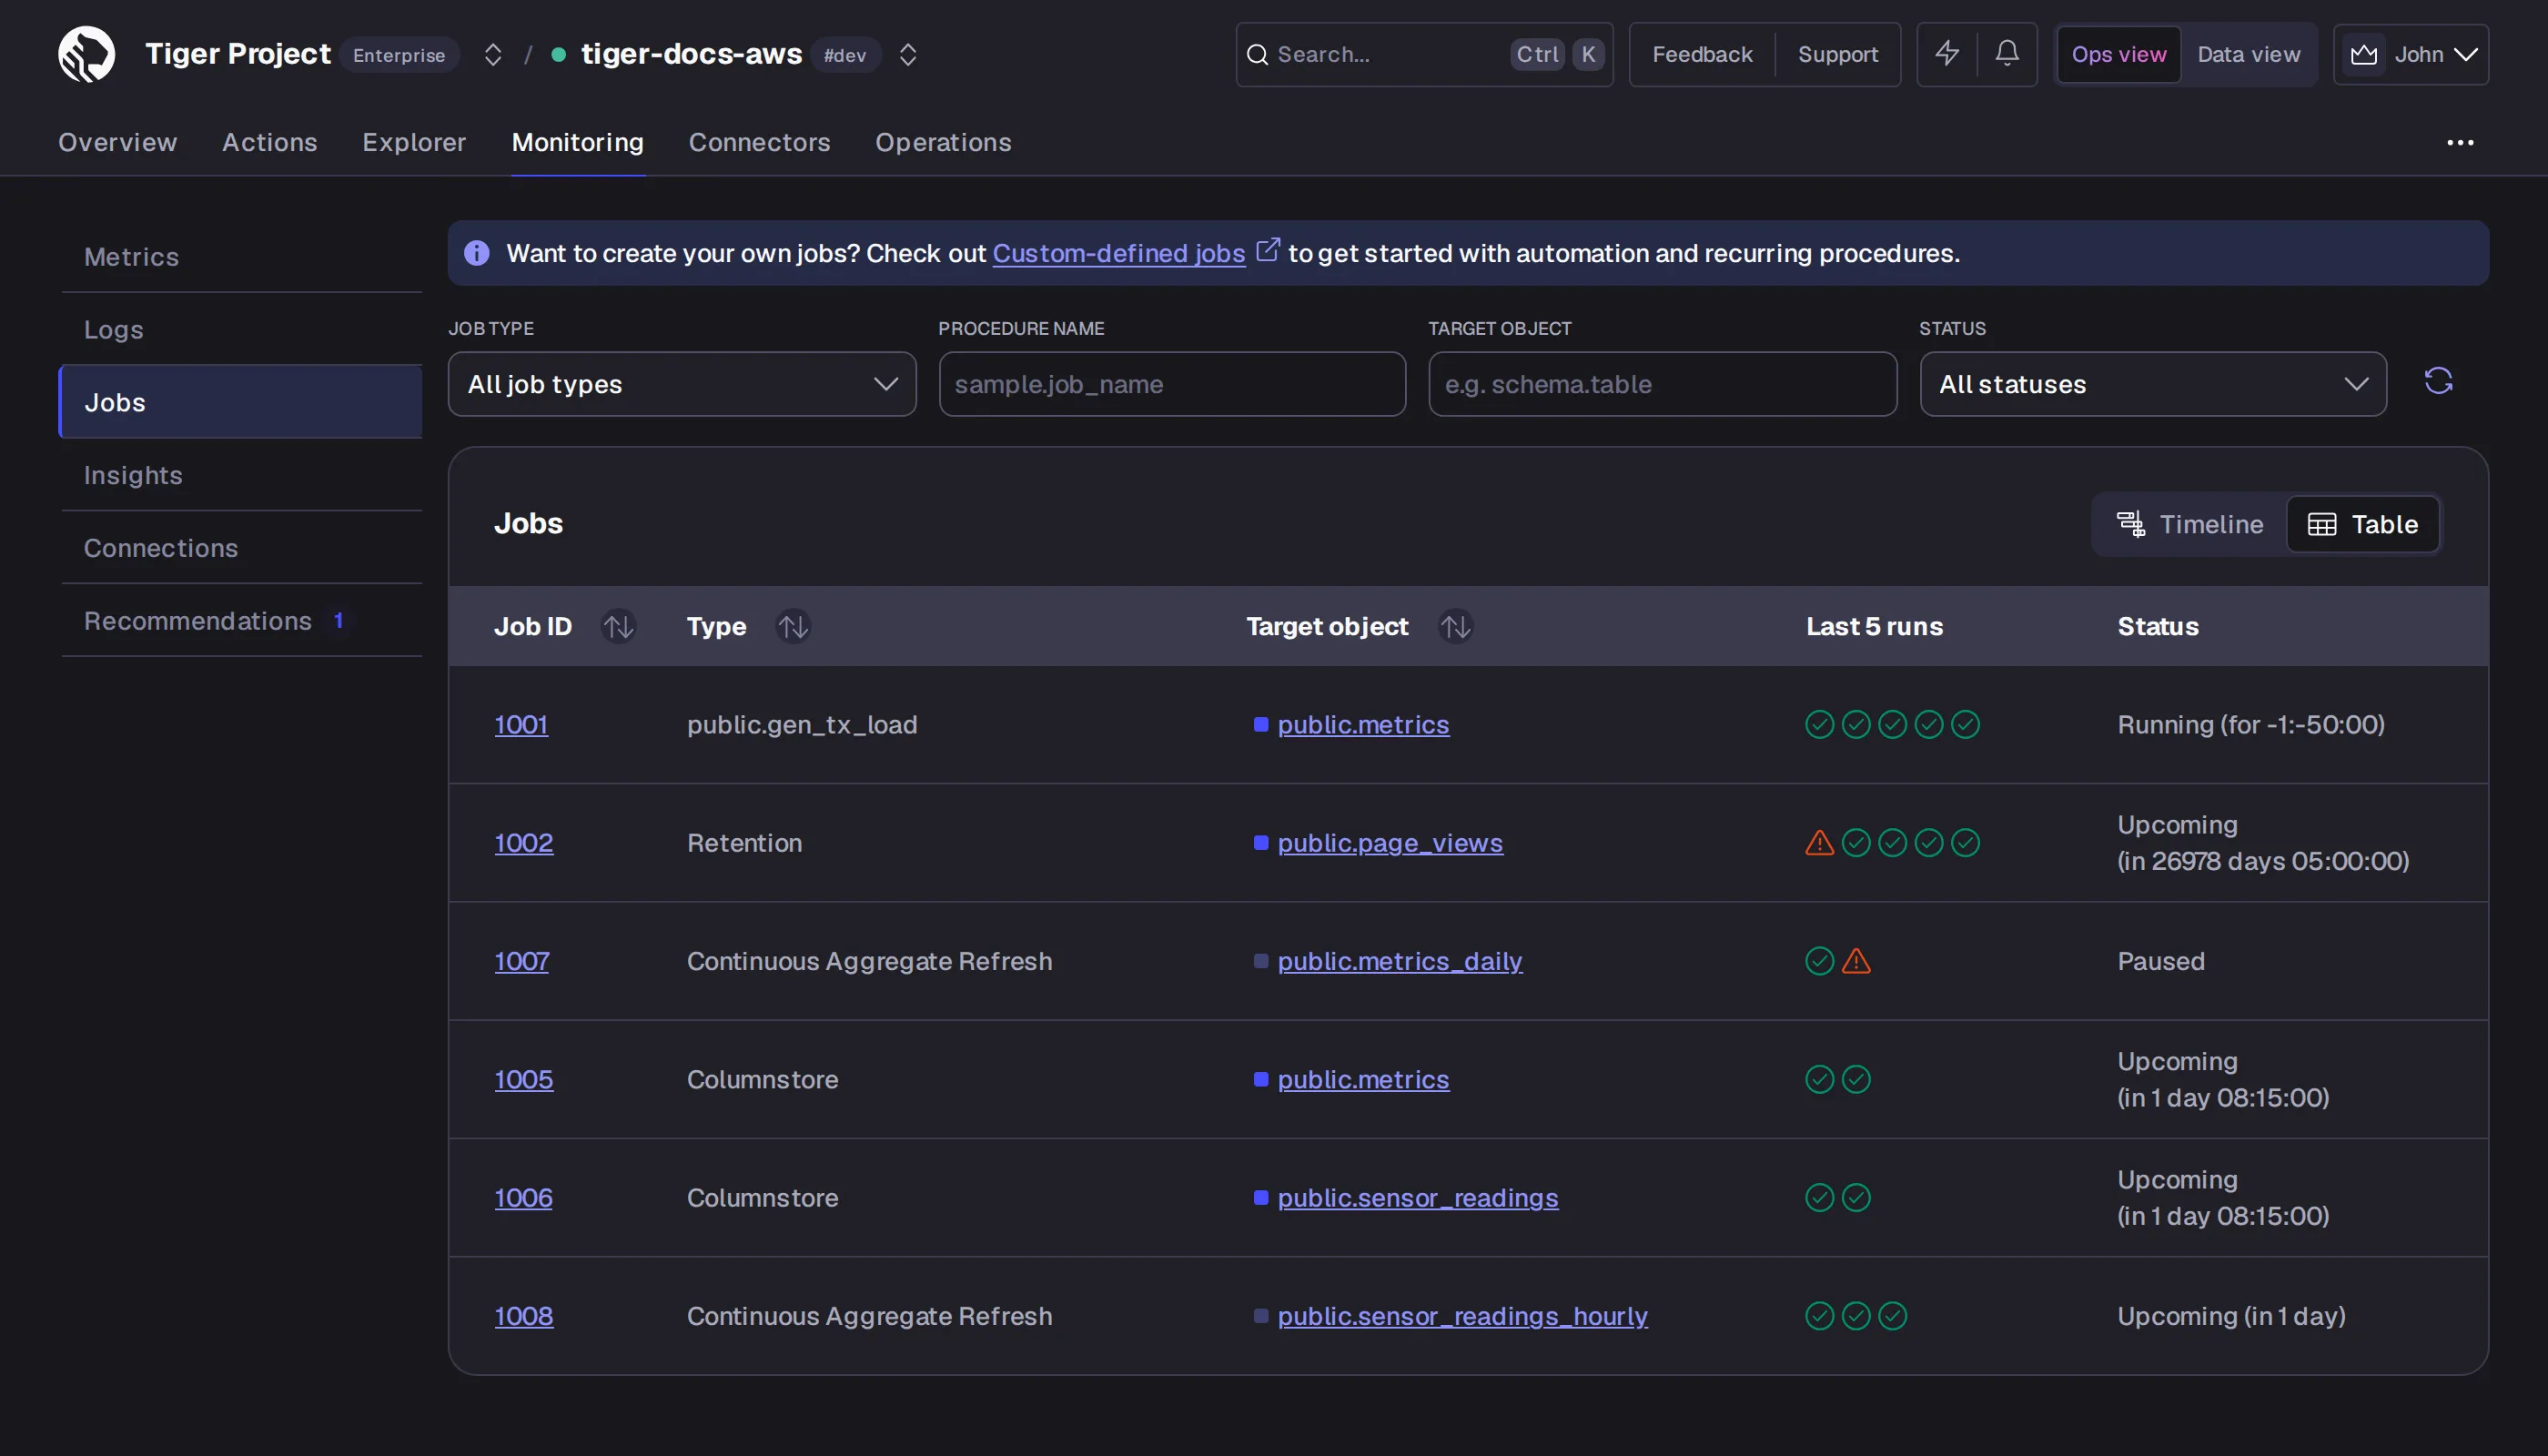This screenshot has width=2548, height=1456.
Task: Click the Tiger logo icon
Action: (x=86, y=54)
